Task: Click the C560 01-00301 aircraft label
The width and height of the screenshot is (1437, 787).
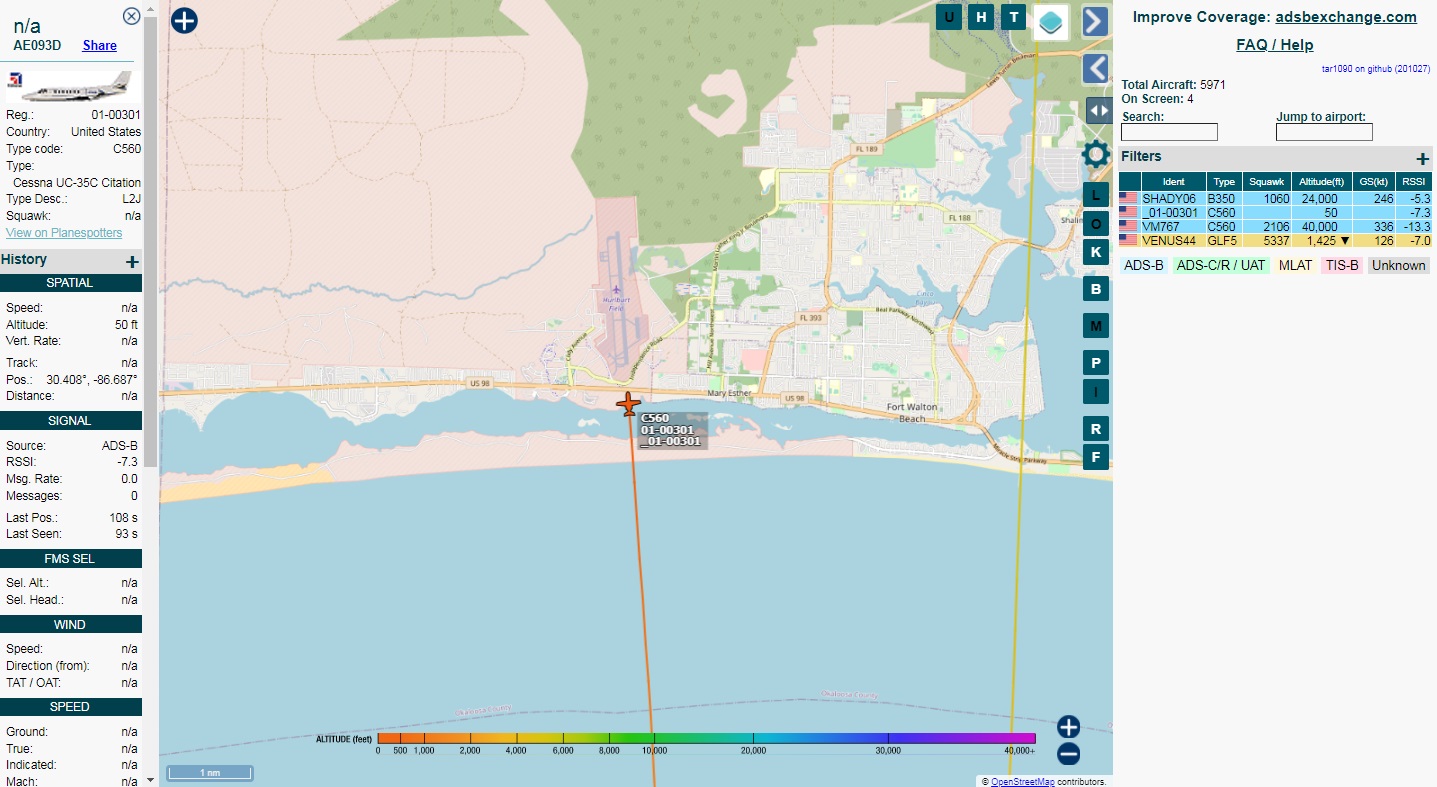Action: tap(671, 430)
